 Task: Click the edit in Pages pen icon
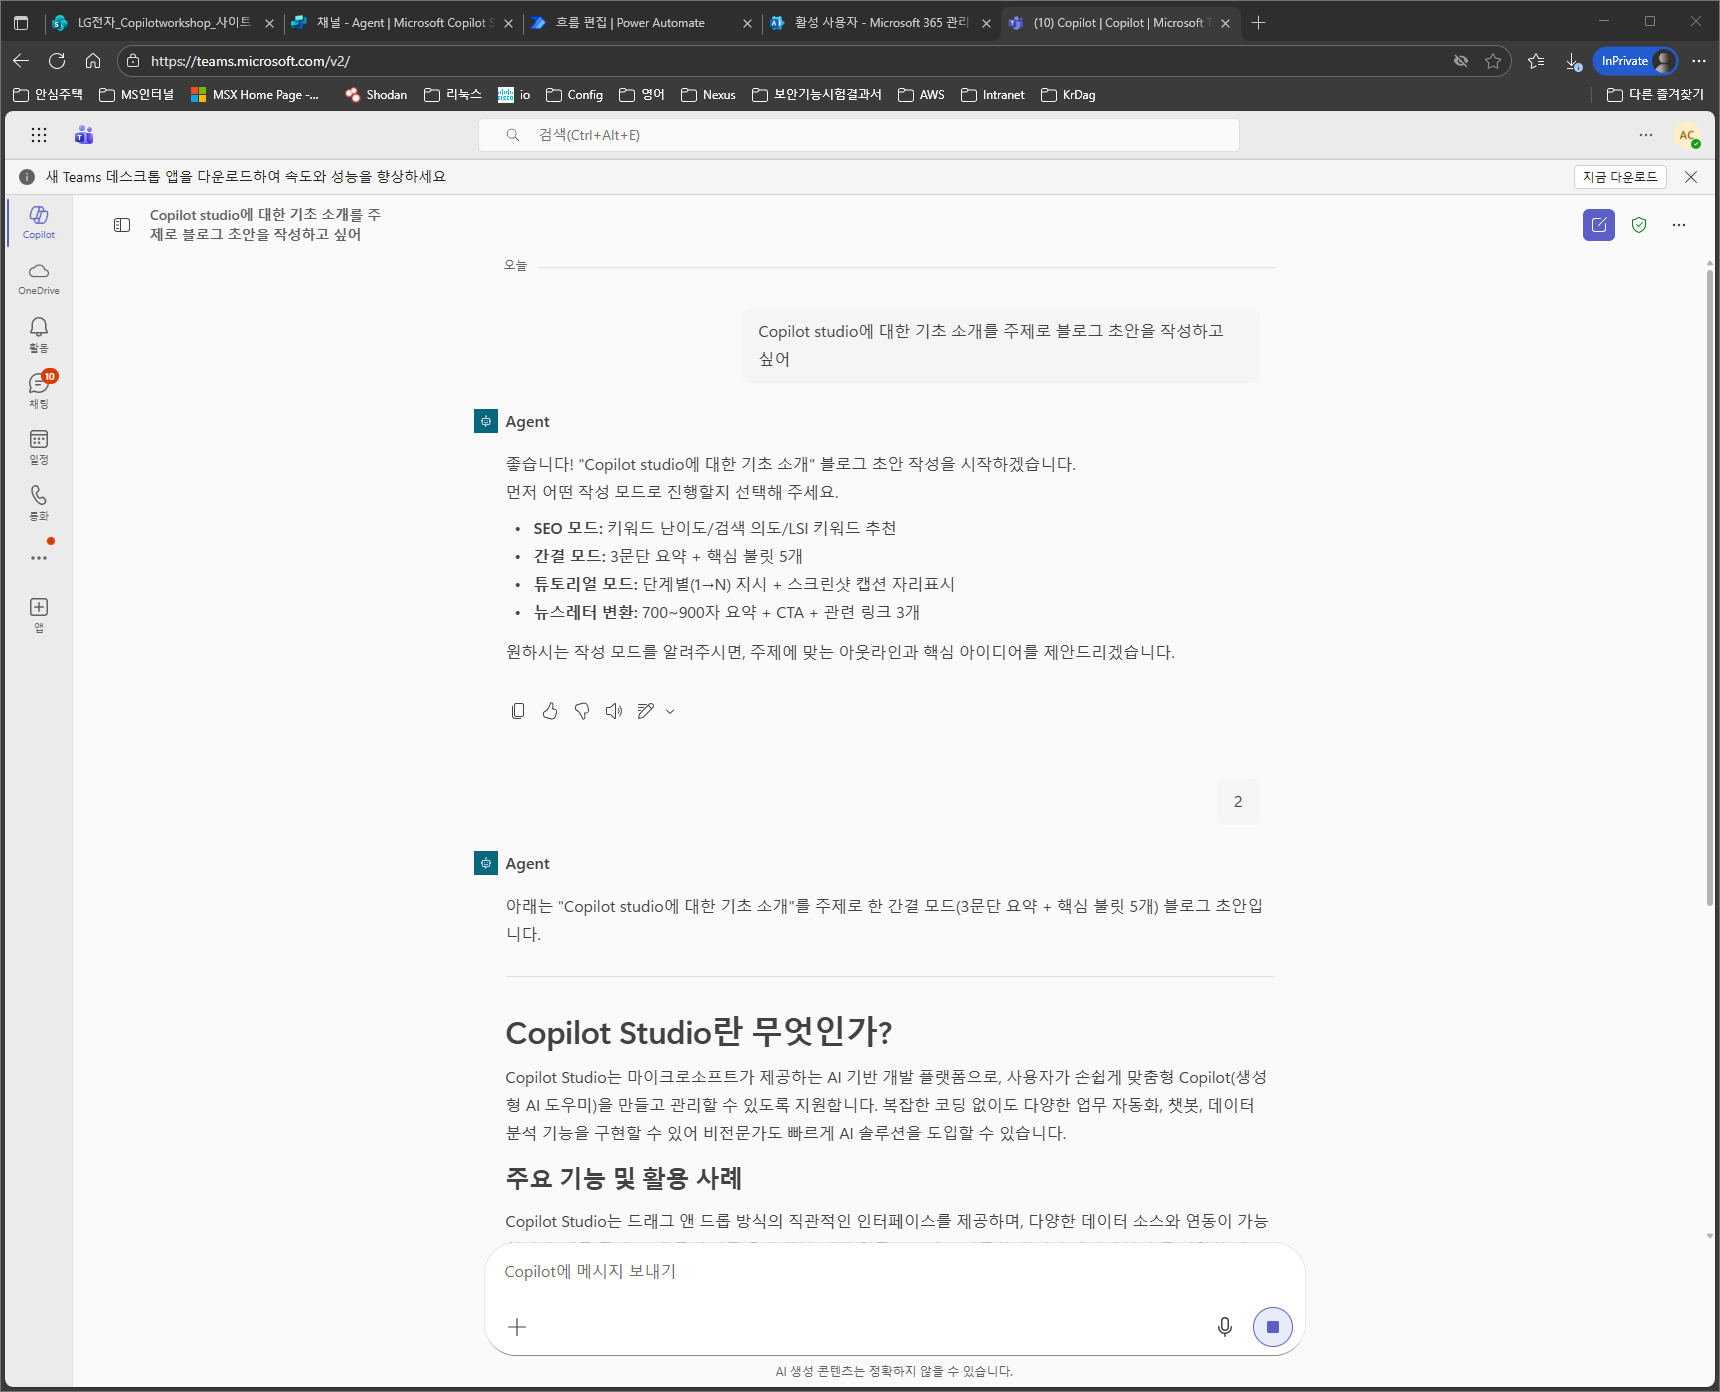[x=646, y=711]
